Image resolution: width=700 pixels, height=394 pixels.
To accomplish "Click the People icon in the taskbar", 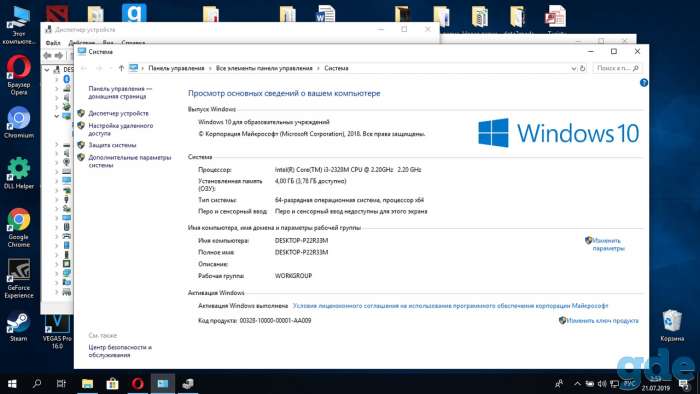I will 559,384.
